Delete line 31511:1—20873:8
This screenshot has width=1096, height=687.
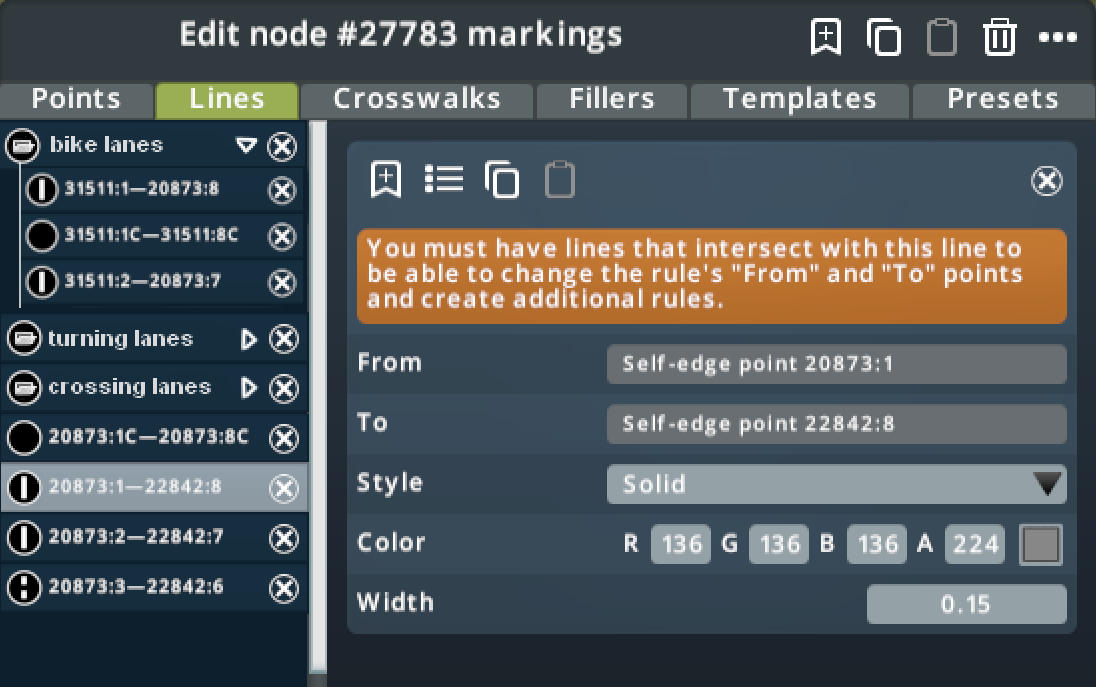pos(282,190)
